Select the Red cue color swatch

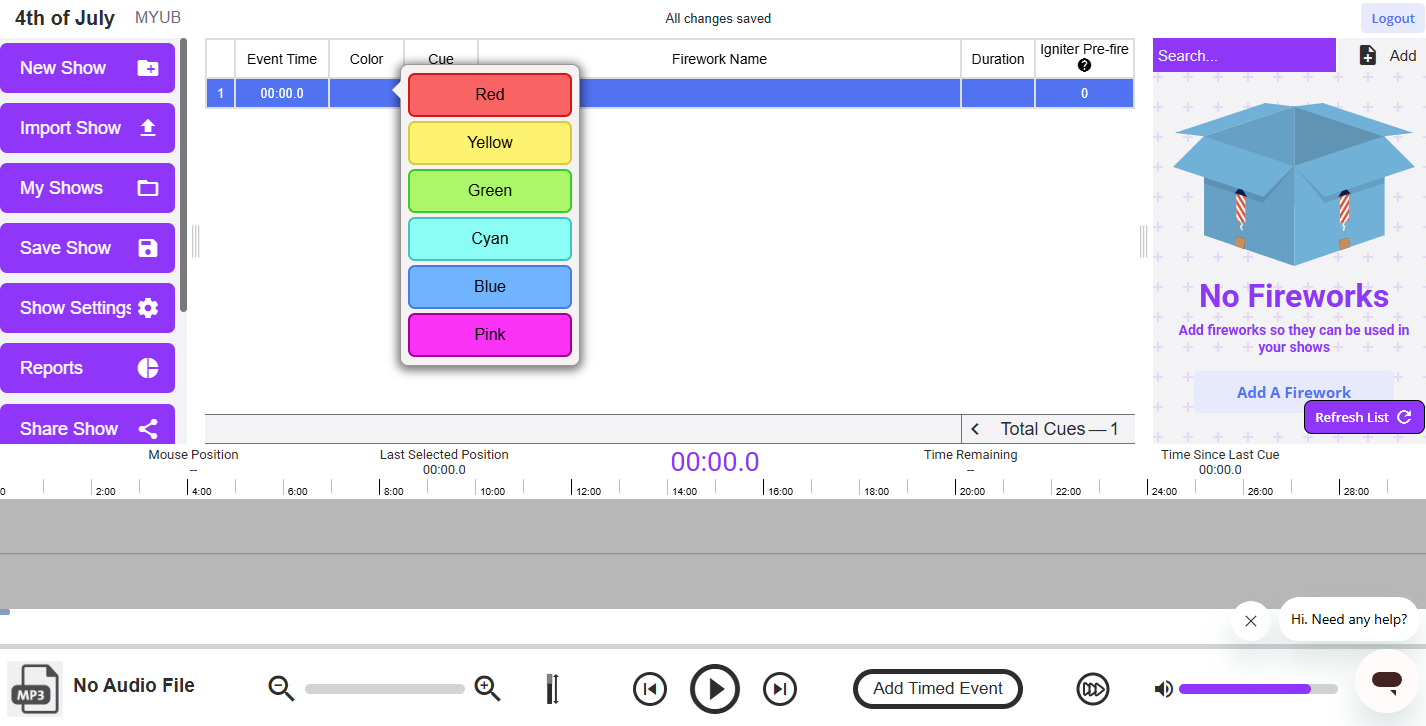pos(489,94)
